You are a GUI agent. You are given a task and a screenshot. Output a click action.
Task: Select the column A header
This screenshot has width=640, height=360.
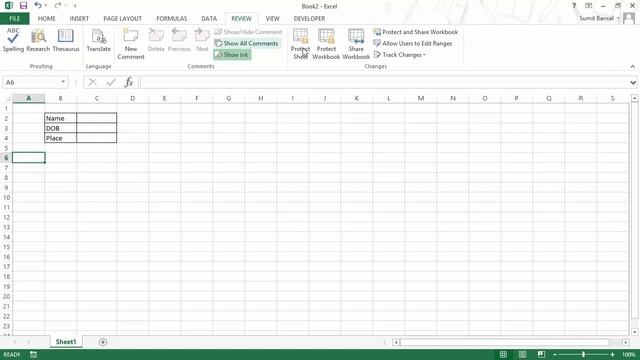tap(29, 98)
